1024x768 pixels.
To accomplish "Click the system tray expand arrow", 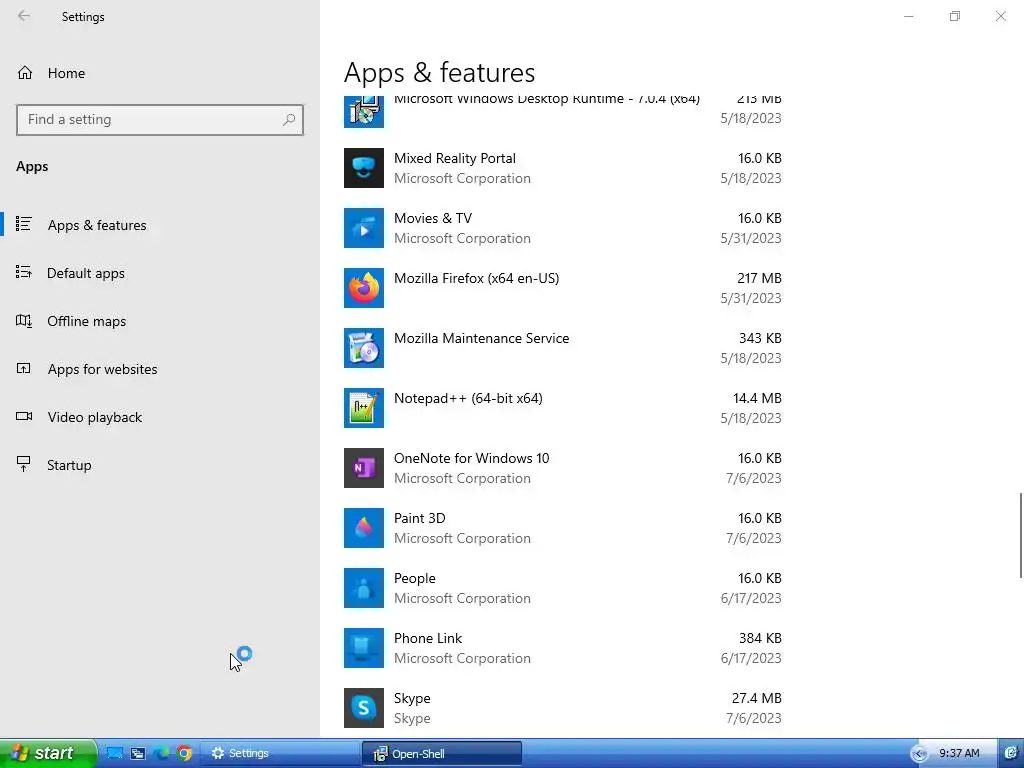I will click(919, 754).
